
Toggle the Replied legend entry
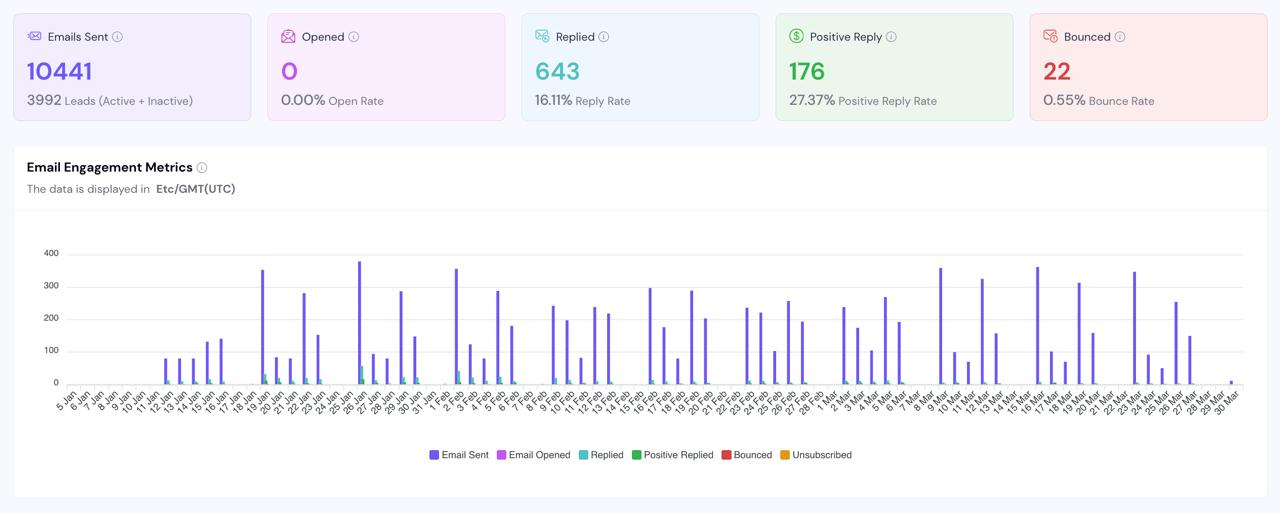[x=600, y=455]
